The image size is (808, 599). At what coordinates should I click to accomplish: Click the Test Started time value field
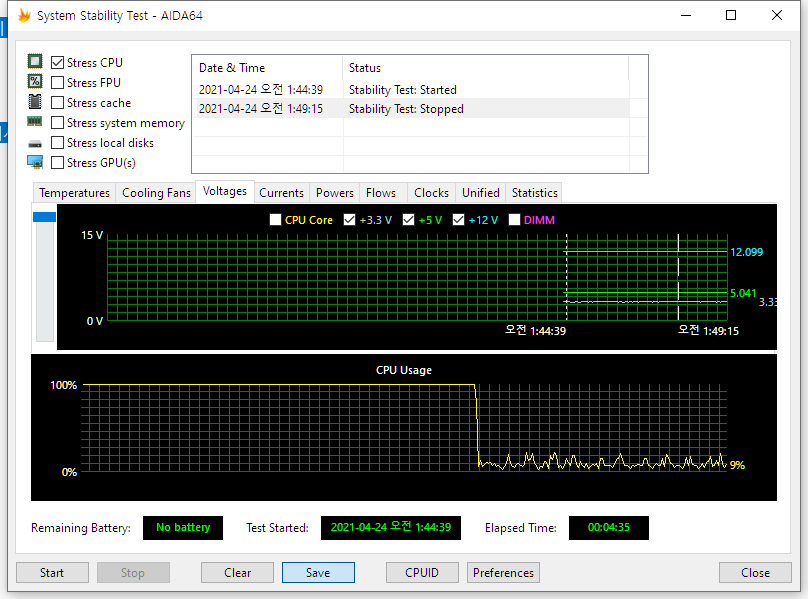(x=391, y=527)
